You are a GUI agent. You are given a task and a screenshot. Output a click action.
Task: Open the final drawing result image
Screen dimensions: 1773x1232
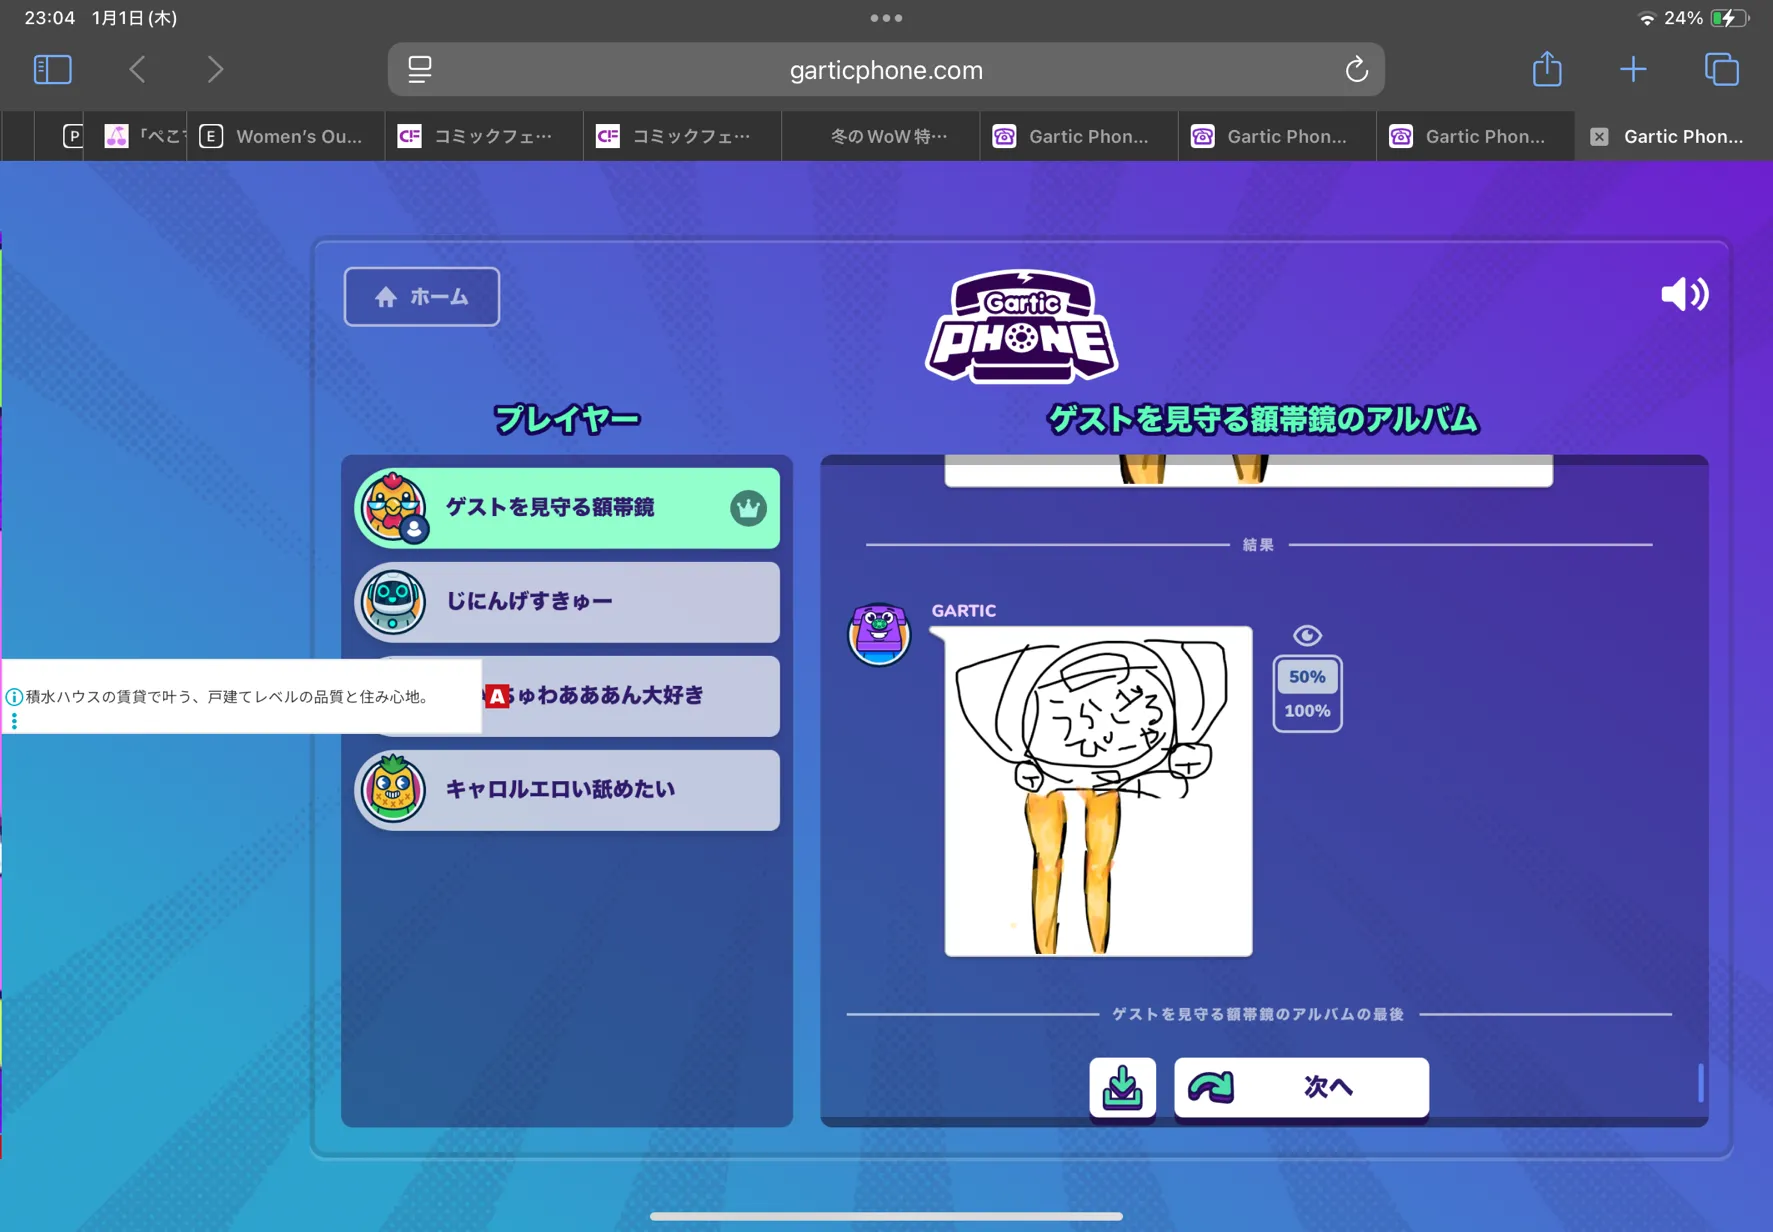[x=1098, y=791]
